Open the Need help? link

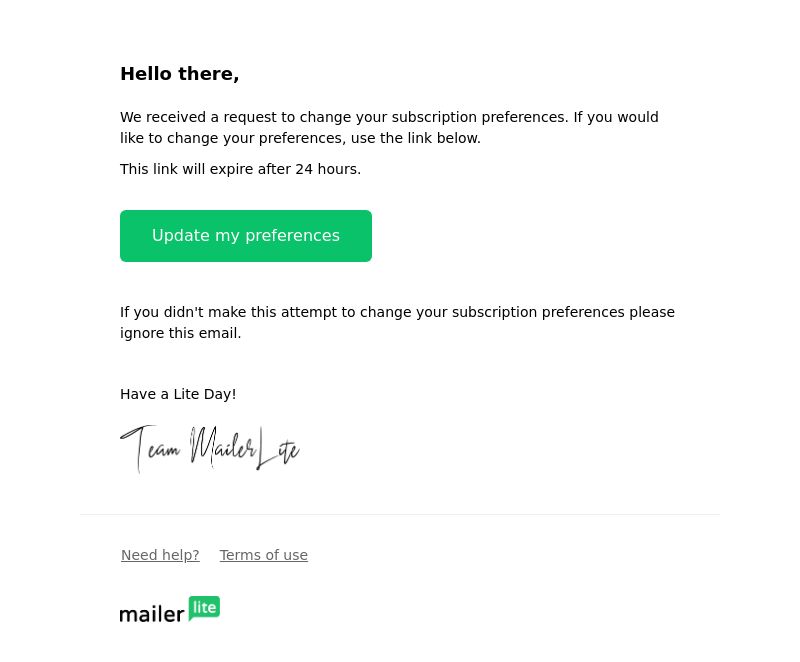click(x=160, y=555)
